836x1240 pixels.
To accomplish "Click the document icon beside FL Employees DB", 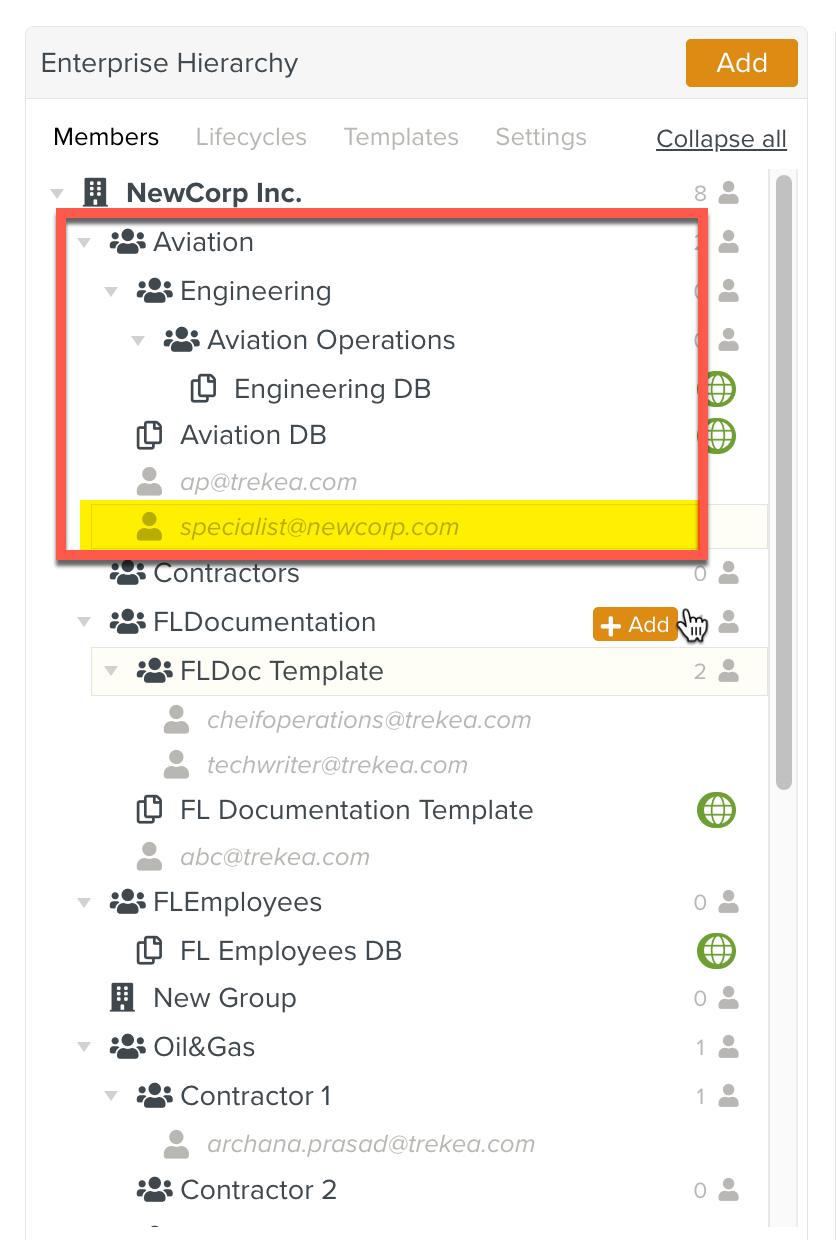I will [x=149, y=951].
